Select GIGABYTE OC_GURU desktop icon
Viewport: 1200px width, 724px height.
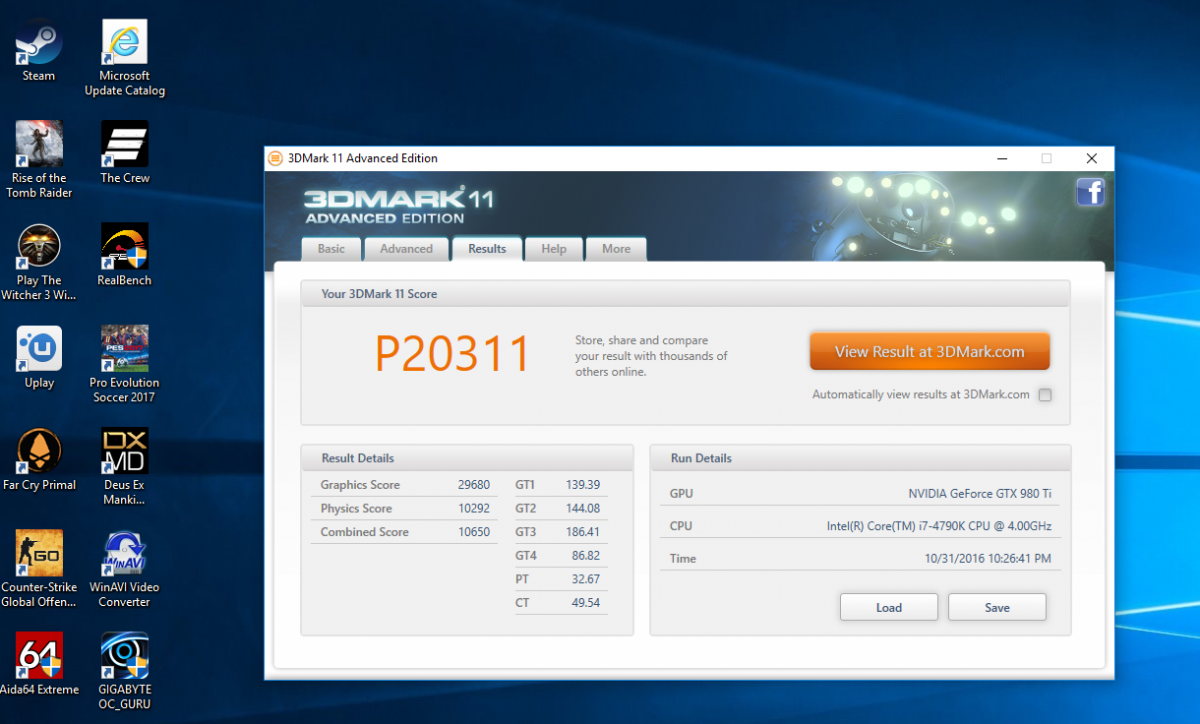click(x=125, y=671)
